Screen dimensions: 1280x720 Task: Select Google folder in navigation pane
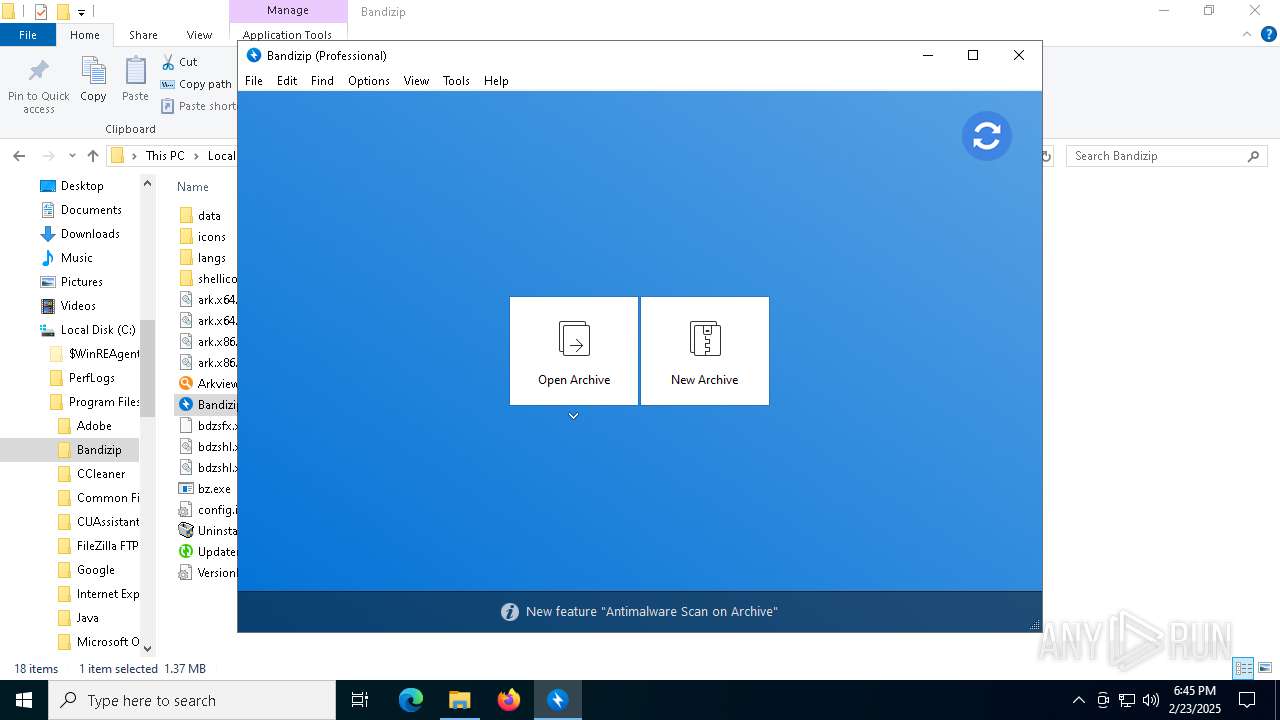(95, 570)
